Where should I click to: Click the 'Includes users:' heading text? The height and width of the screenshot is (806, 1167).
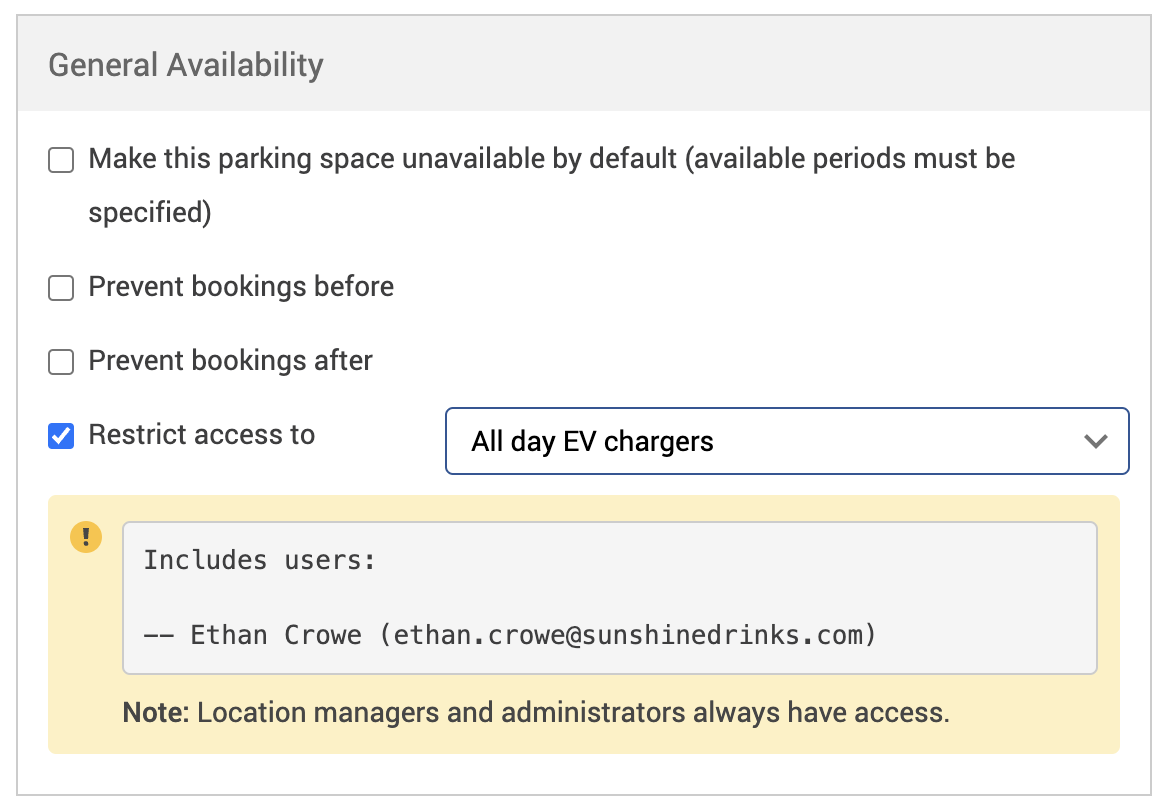259,560
